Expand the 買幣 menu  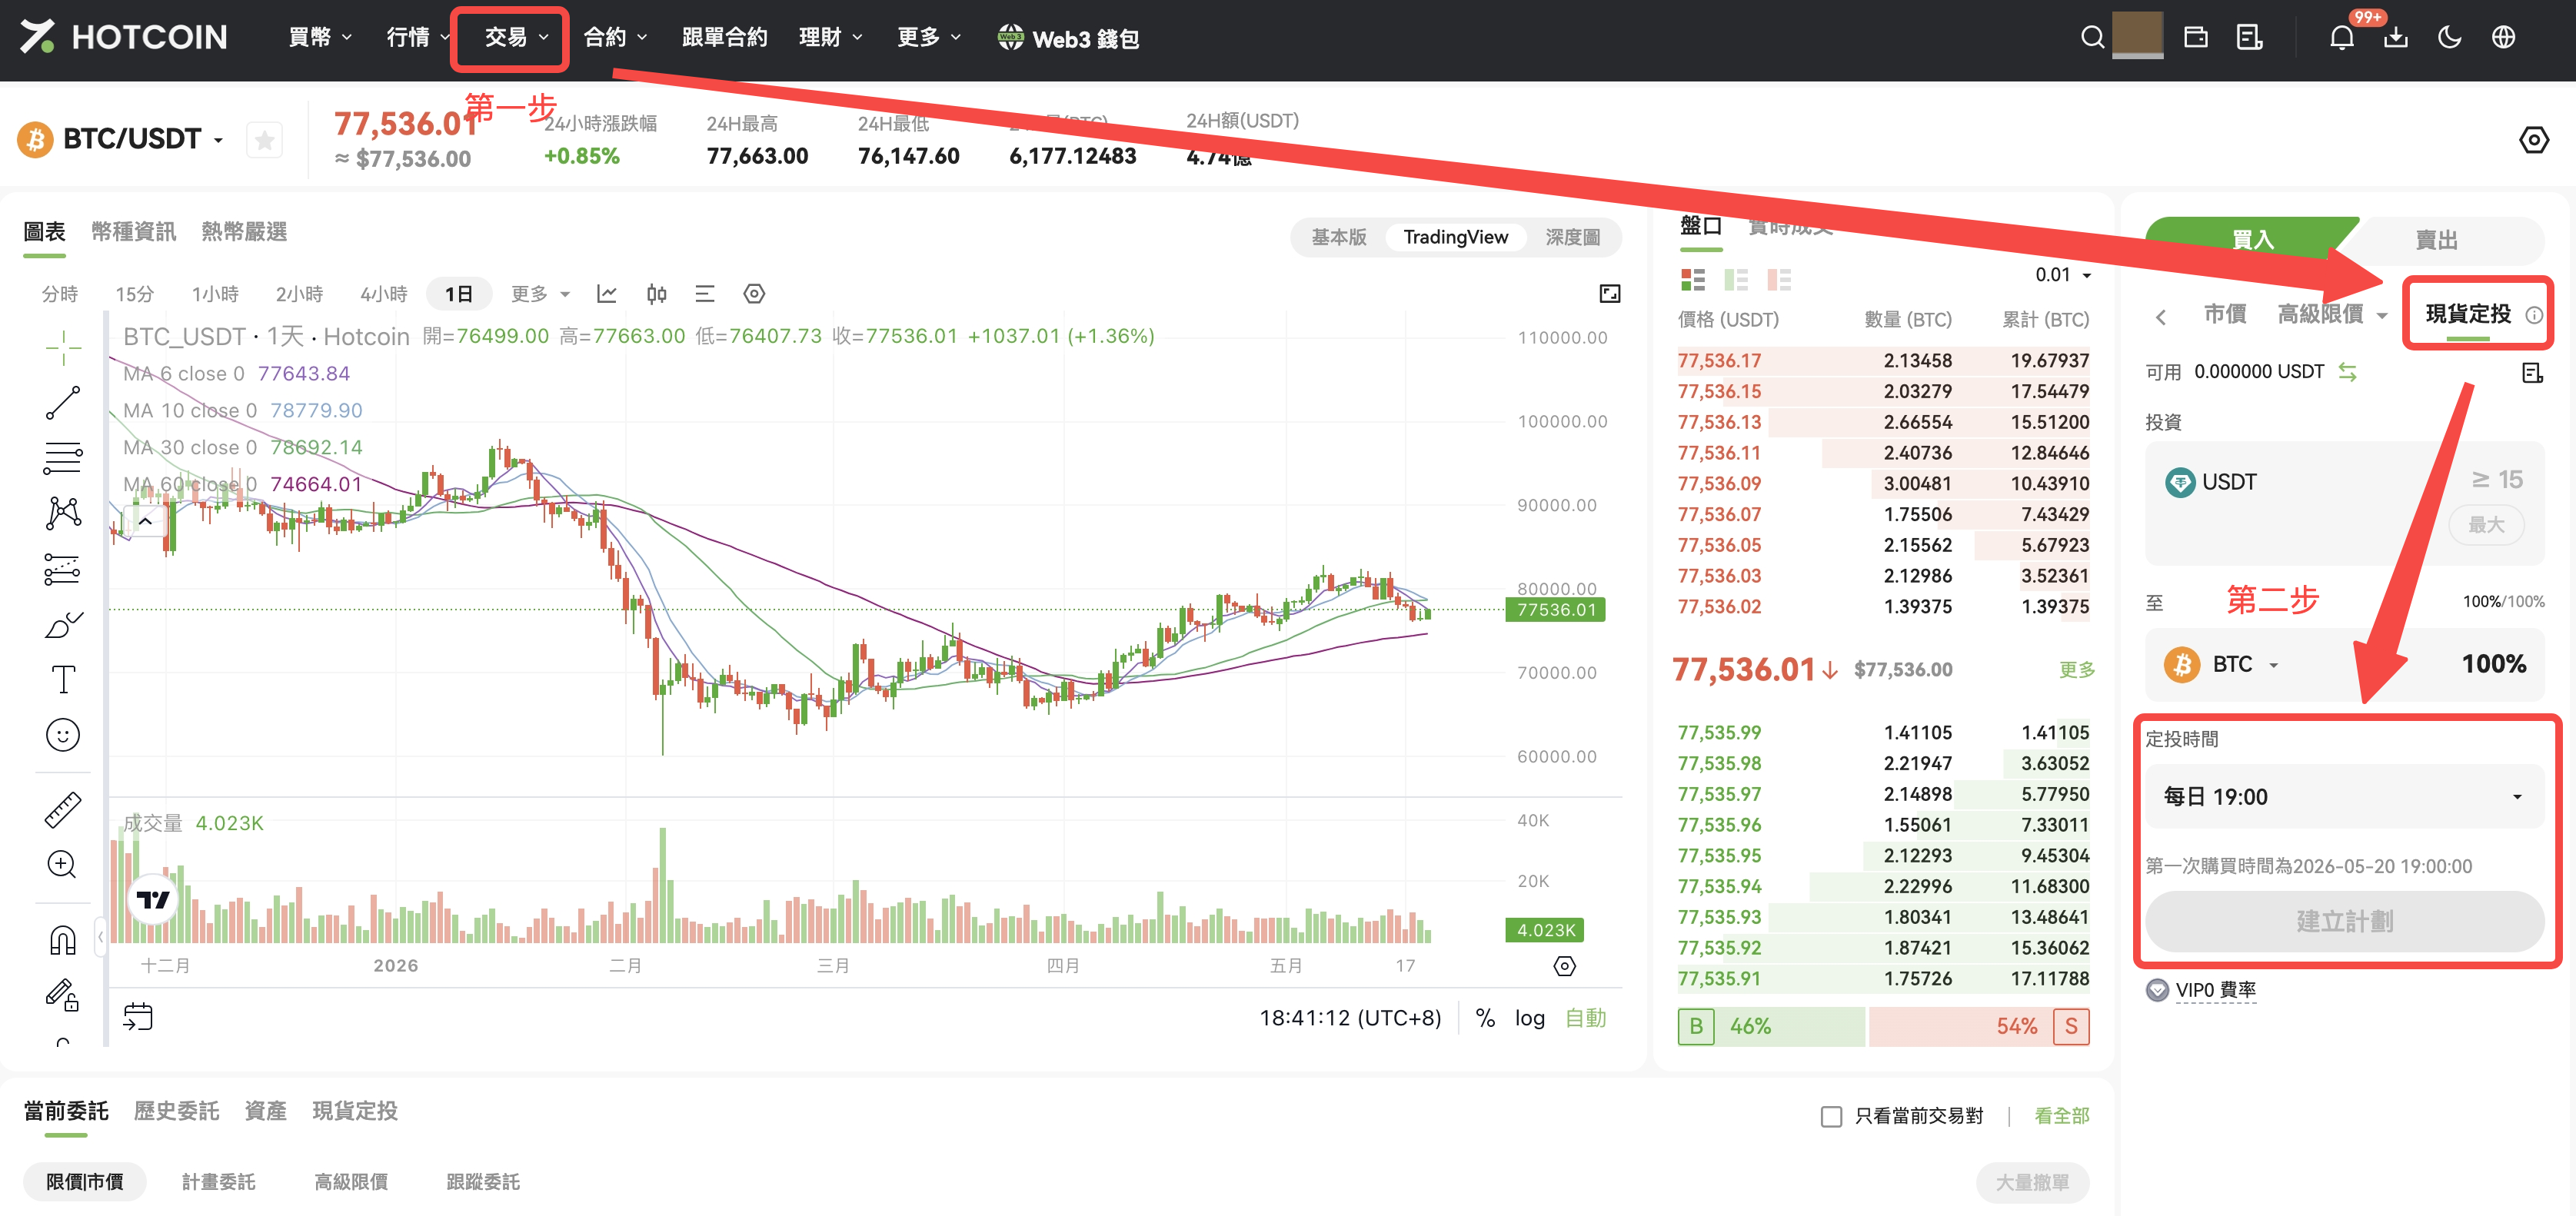point(319,38)
